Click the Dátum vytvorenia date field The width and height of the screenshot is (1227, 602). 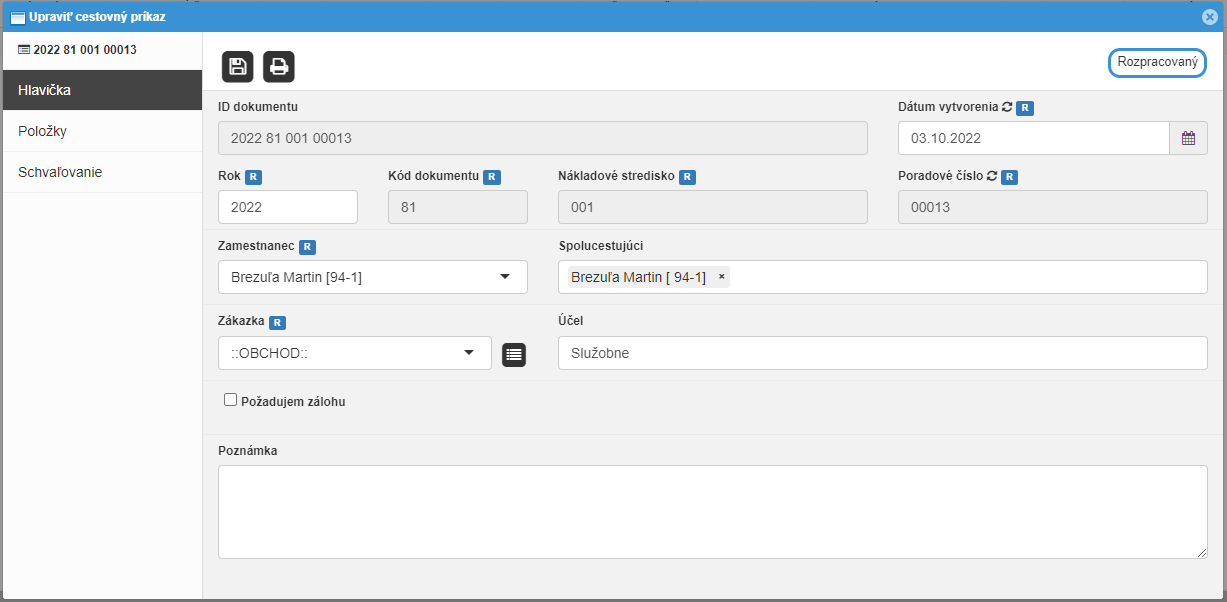(1032, 138)
